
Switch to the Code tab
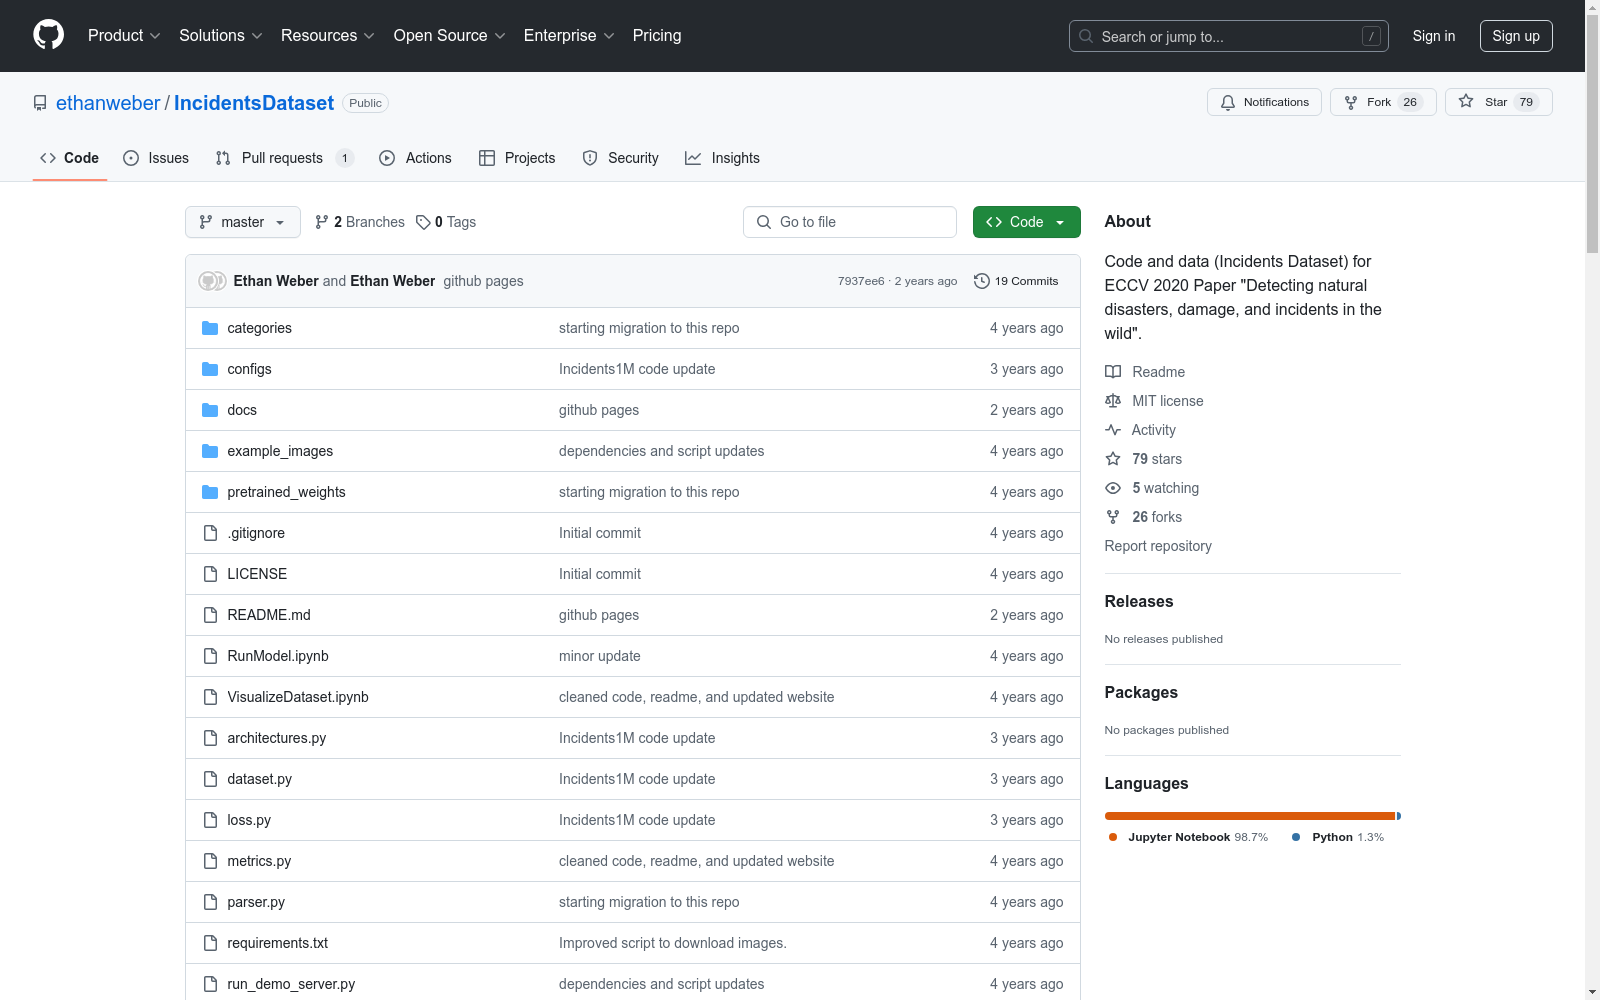pos(70,158)
